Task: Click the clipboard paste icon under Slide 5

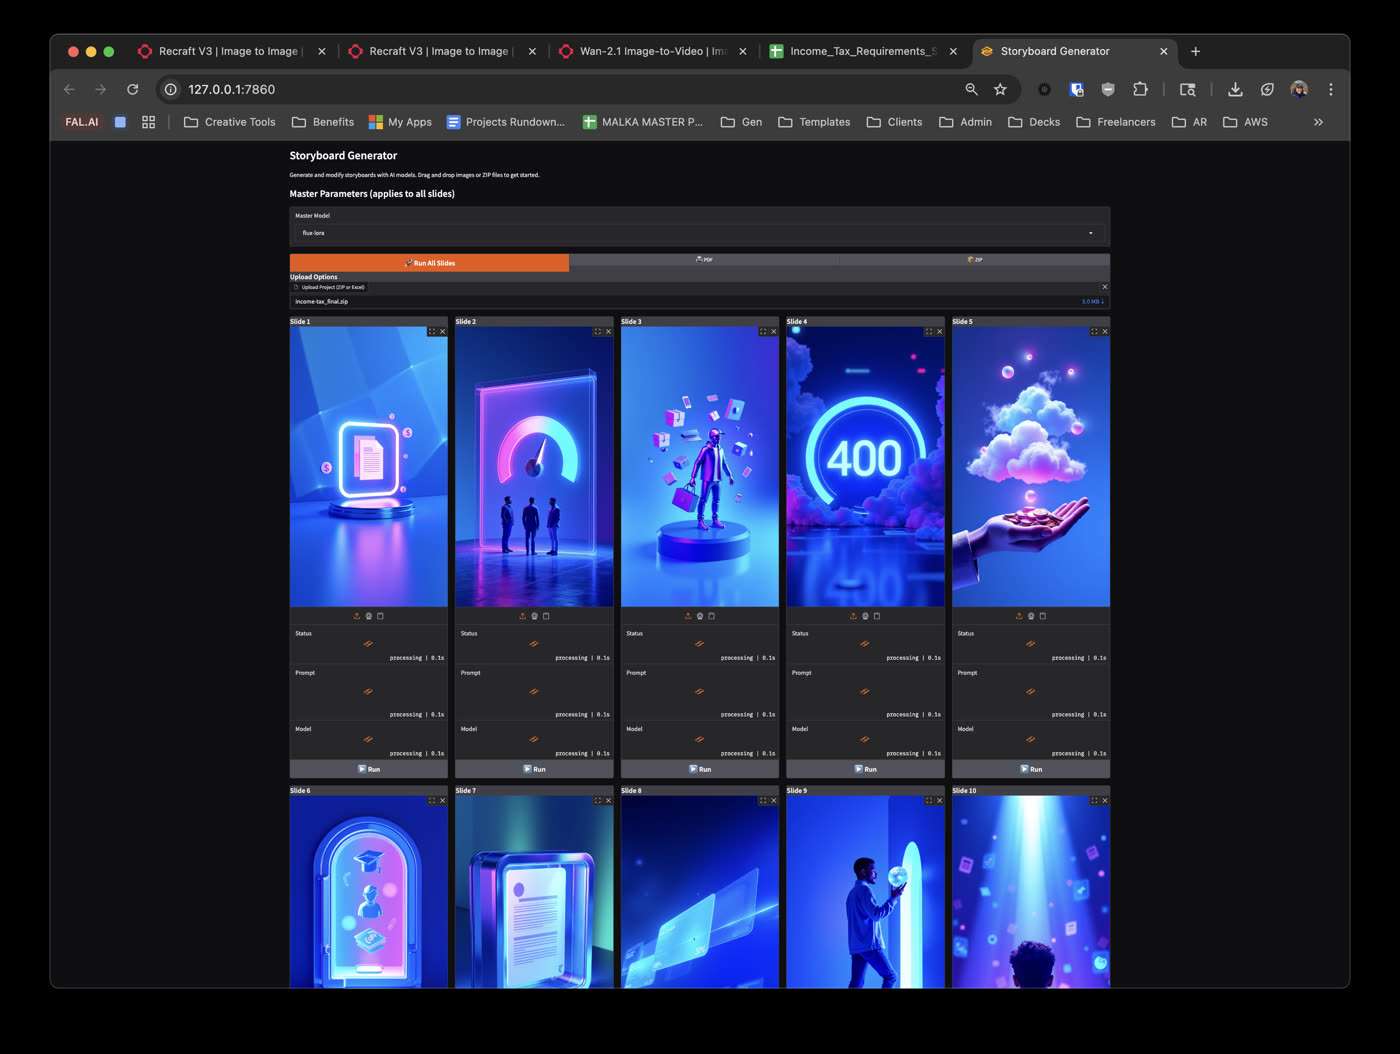Action: point(1042,616)
